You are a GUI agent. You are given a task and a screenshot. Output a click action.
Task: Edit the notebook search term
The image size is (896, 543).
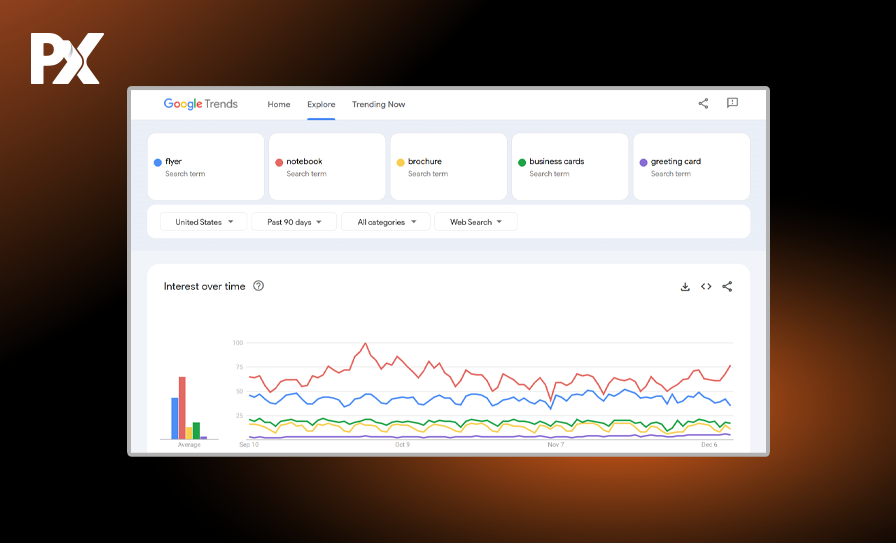coord(327,167)
